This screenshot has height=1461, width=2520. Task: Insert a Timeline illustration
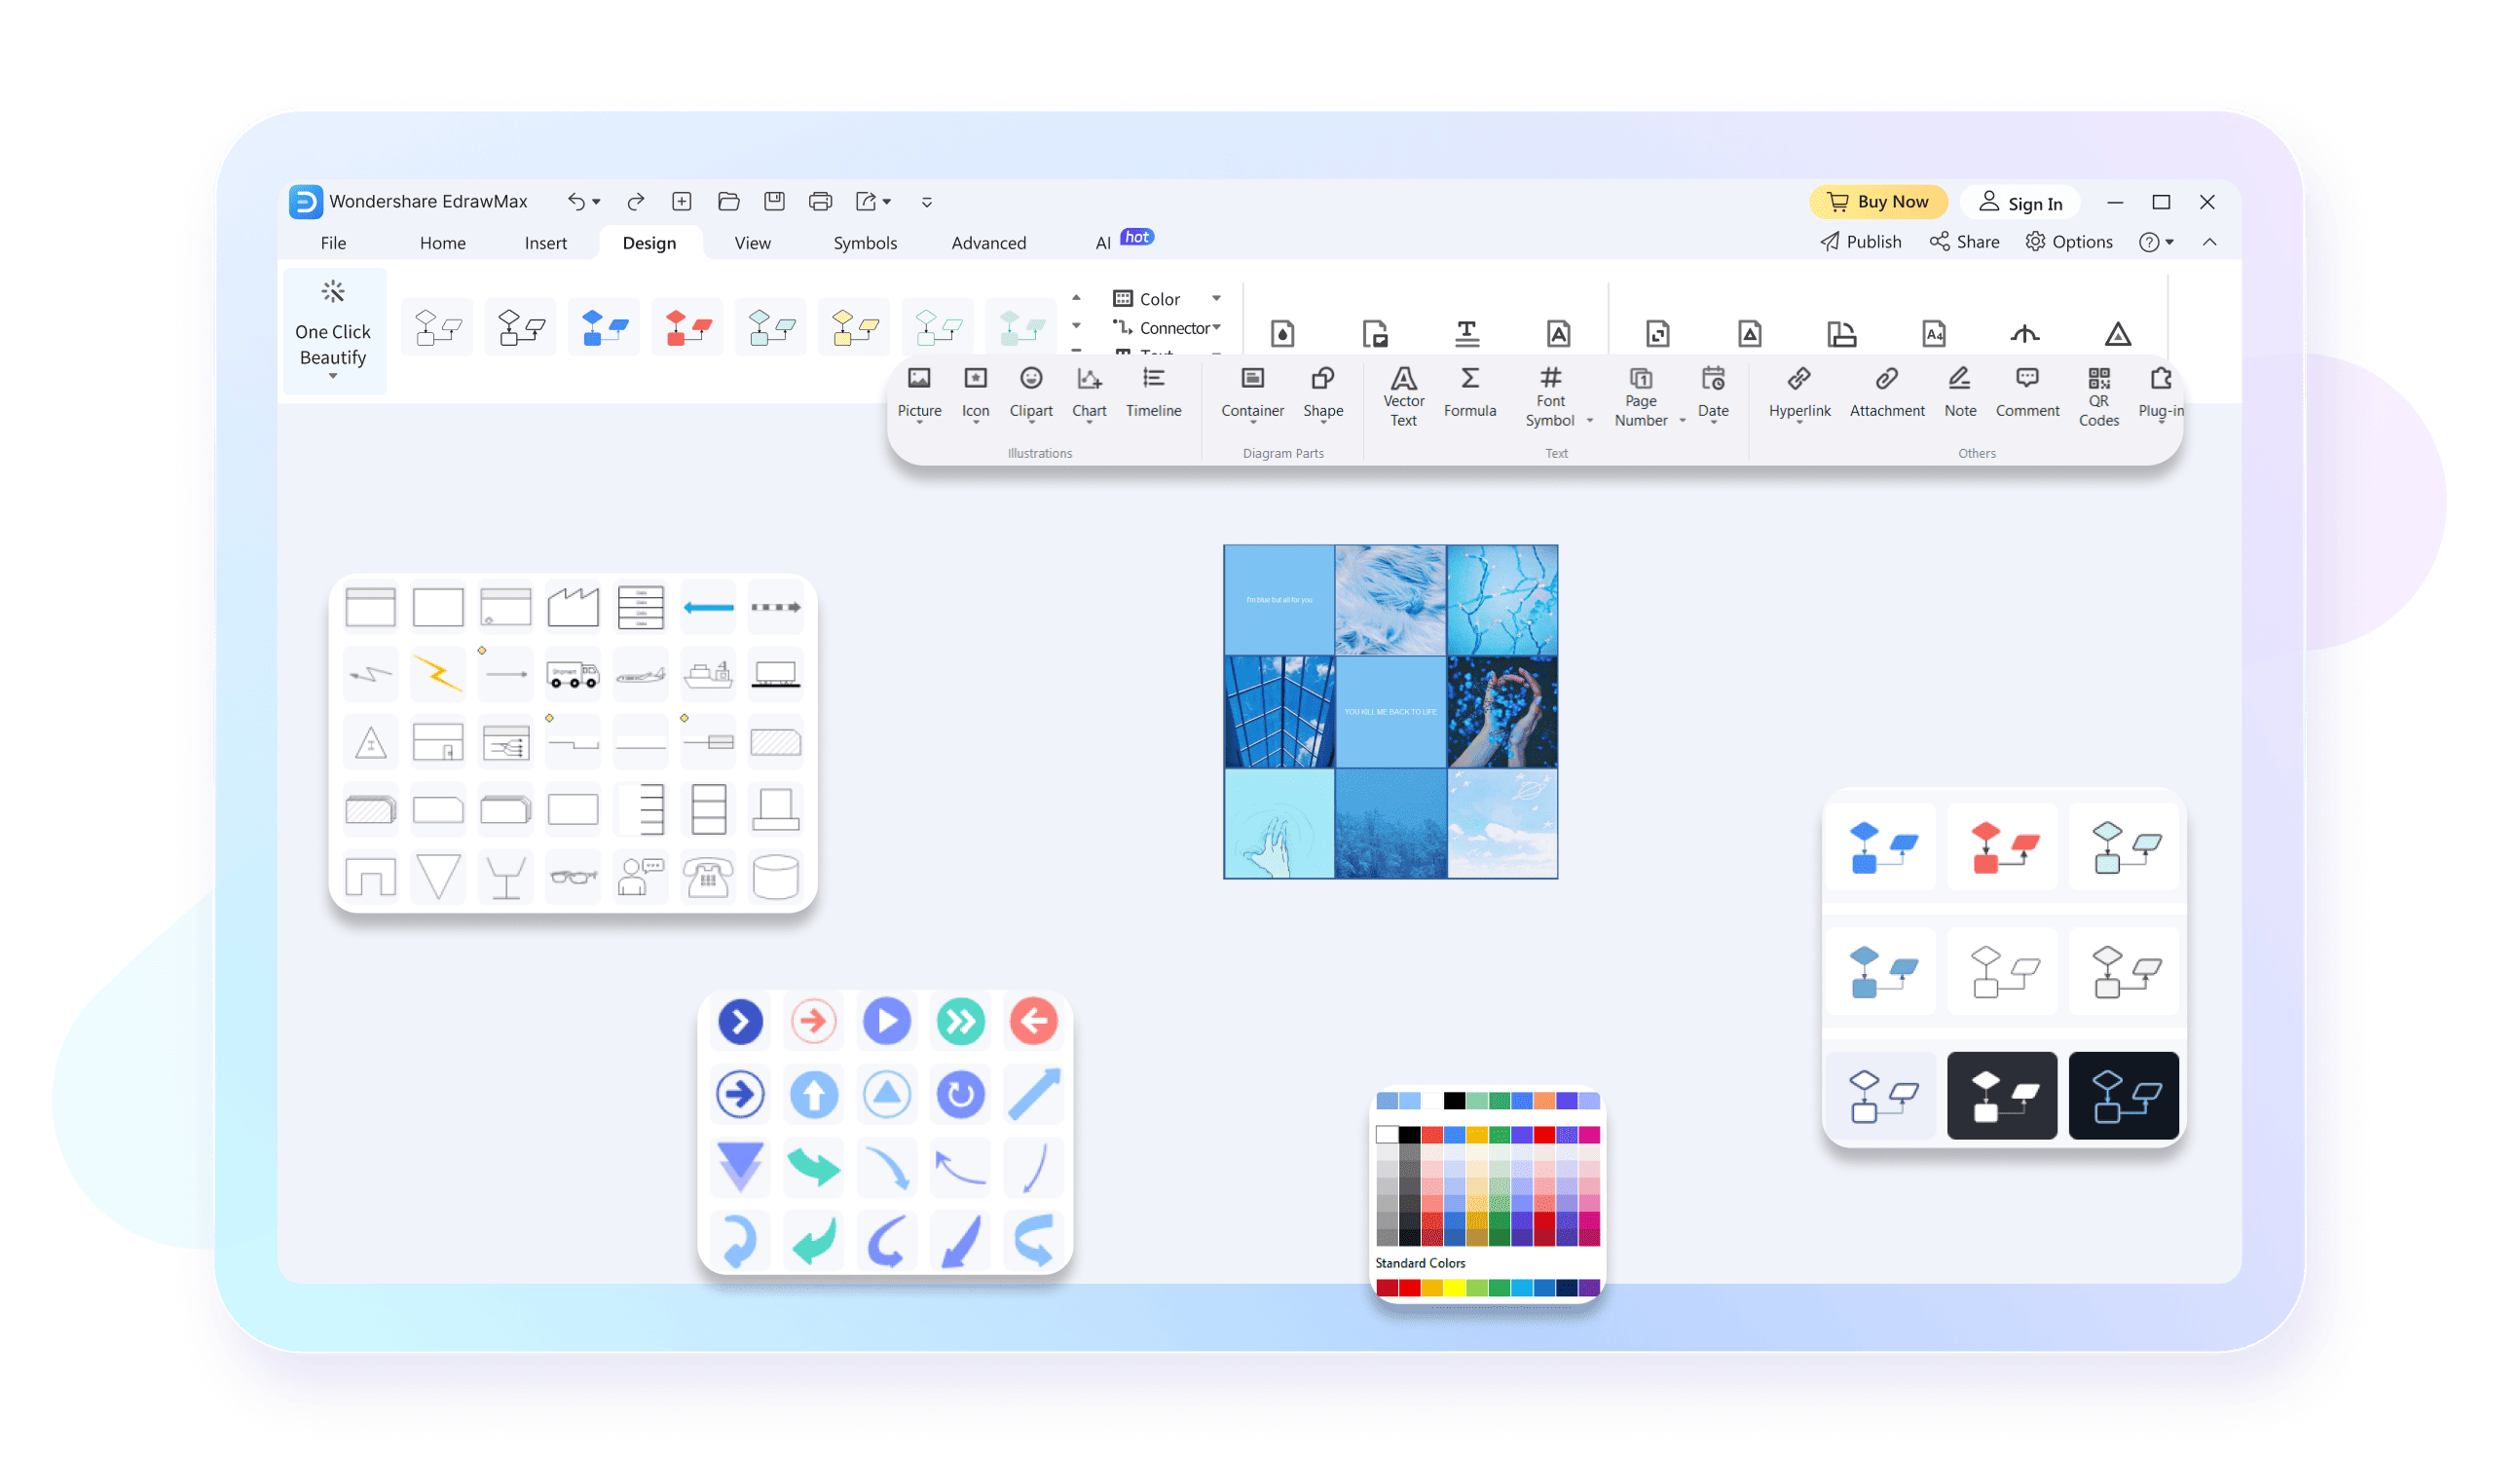(1153, 392)
